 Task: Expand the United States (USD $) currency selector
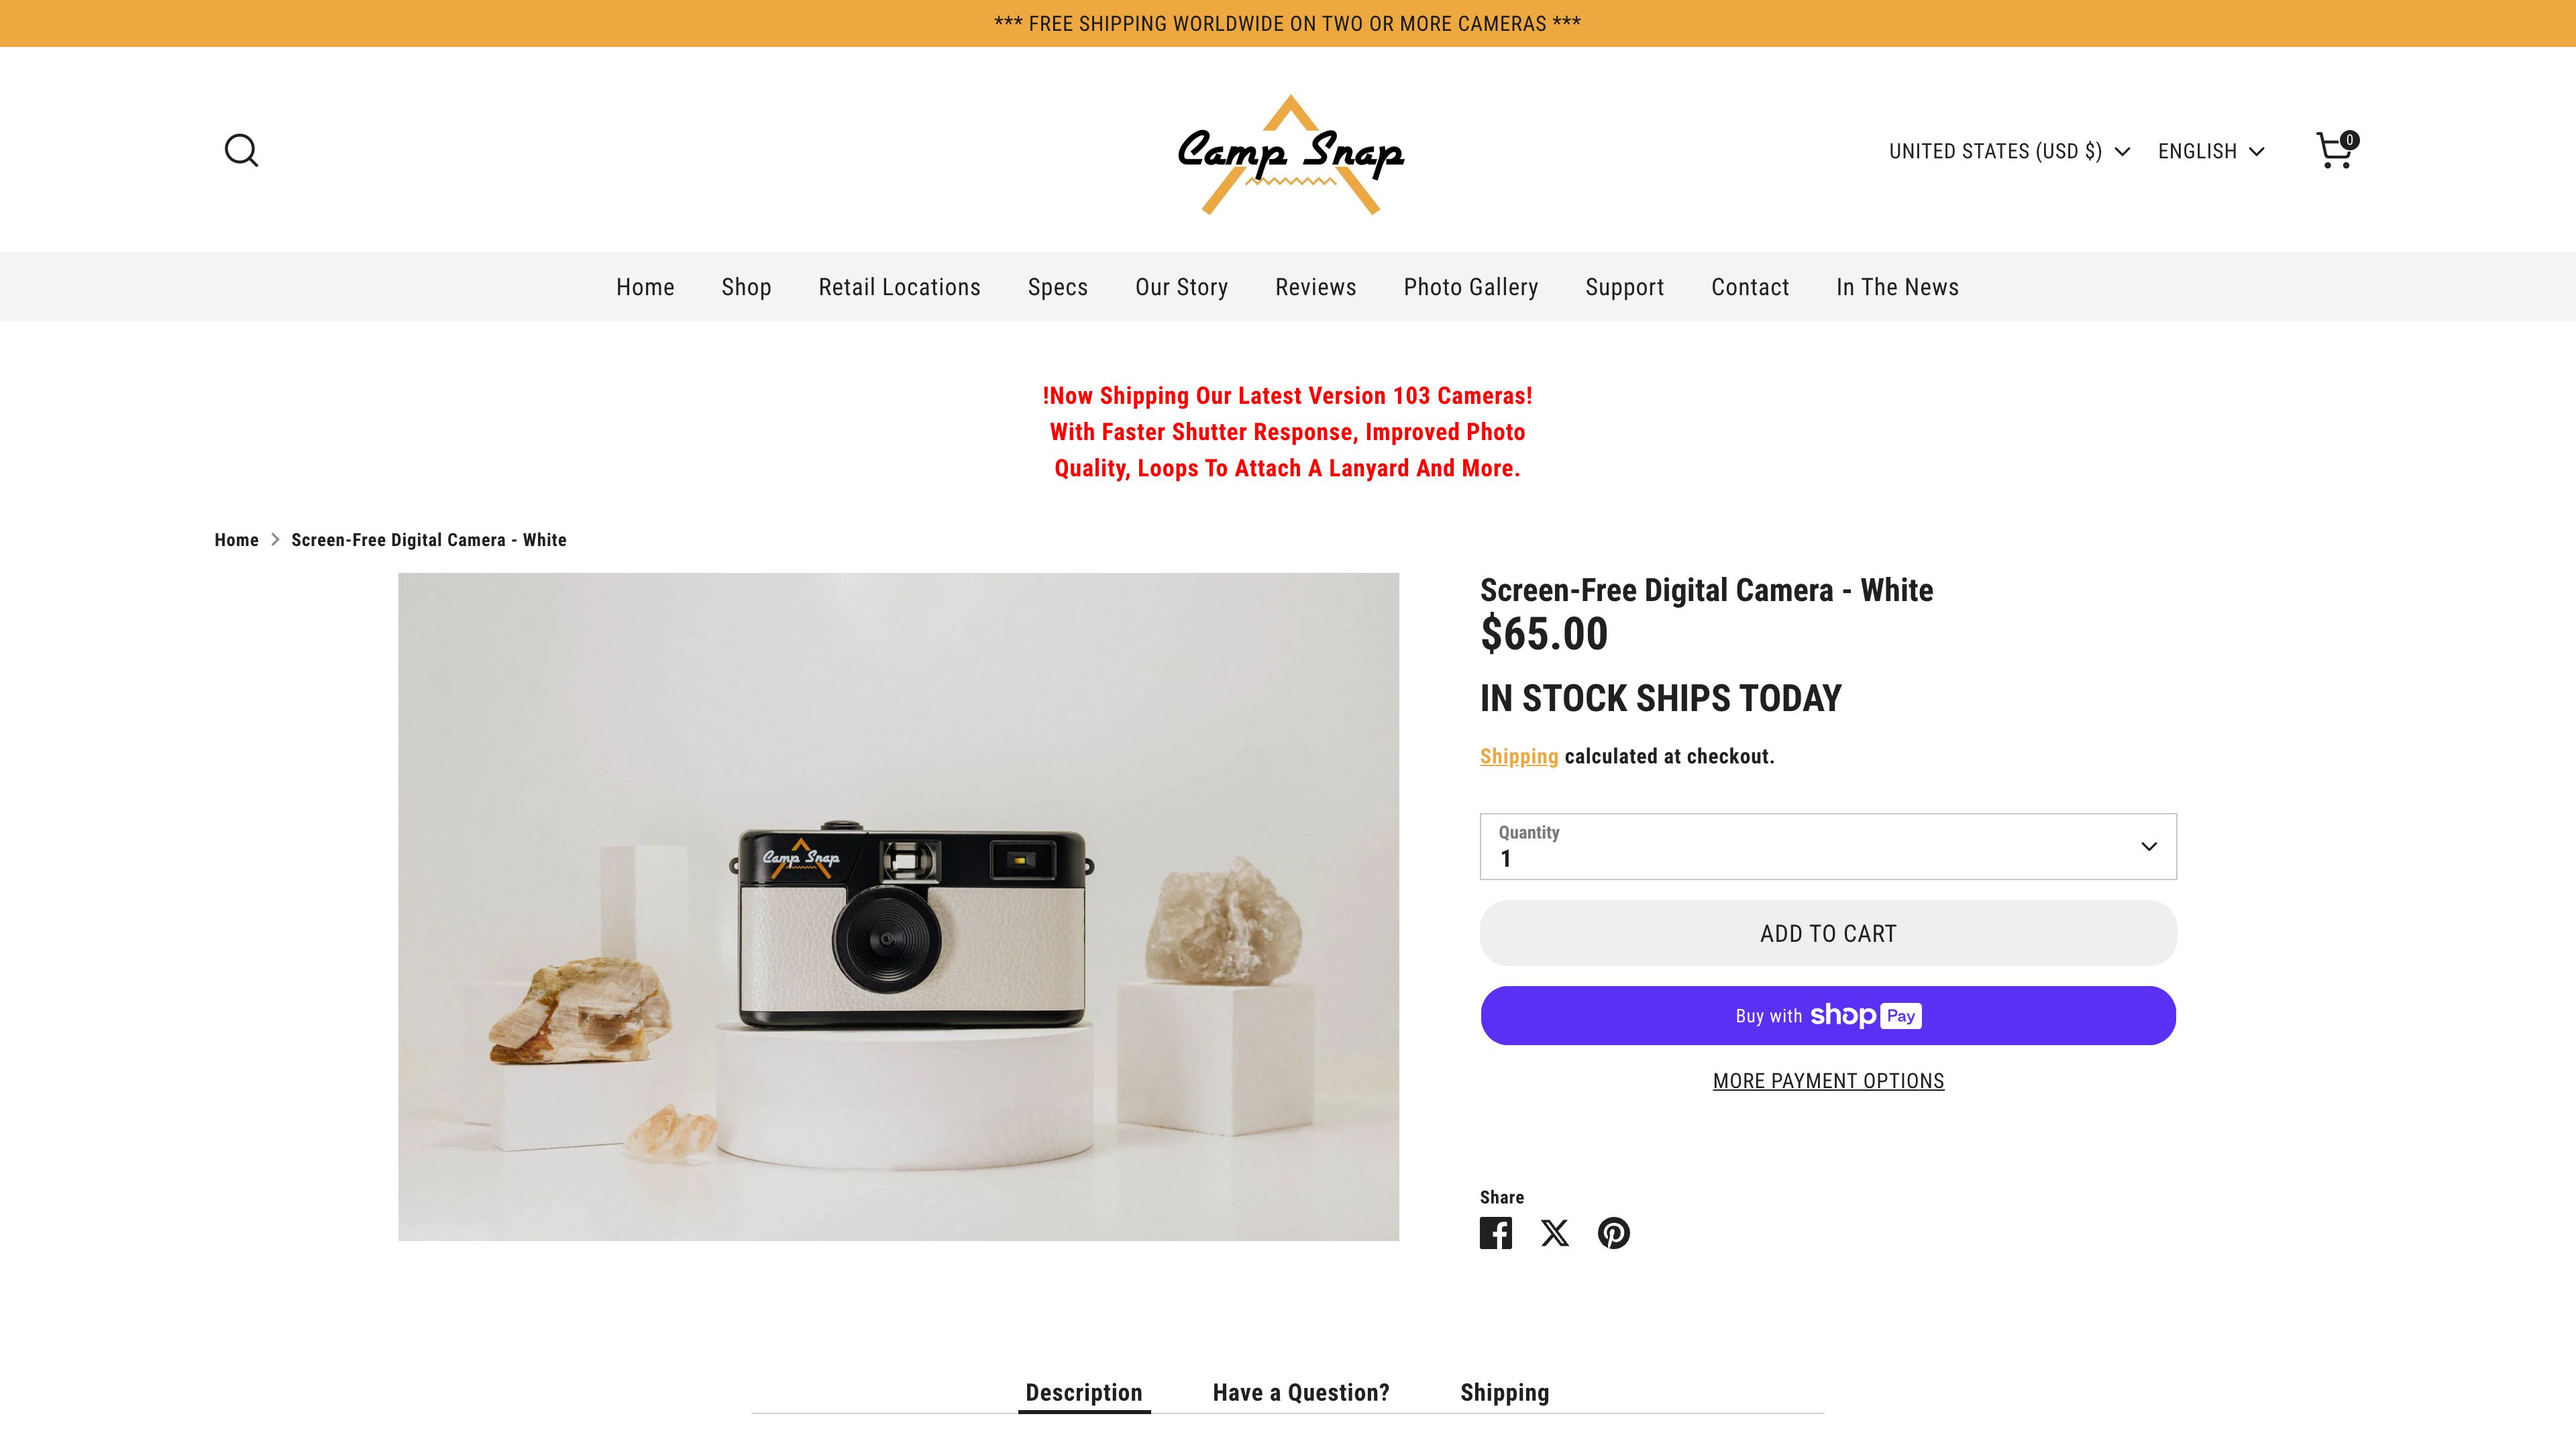(2009, 151)
